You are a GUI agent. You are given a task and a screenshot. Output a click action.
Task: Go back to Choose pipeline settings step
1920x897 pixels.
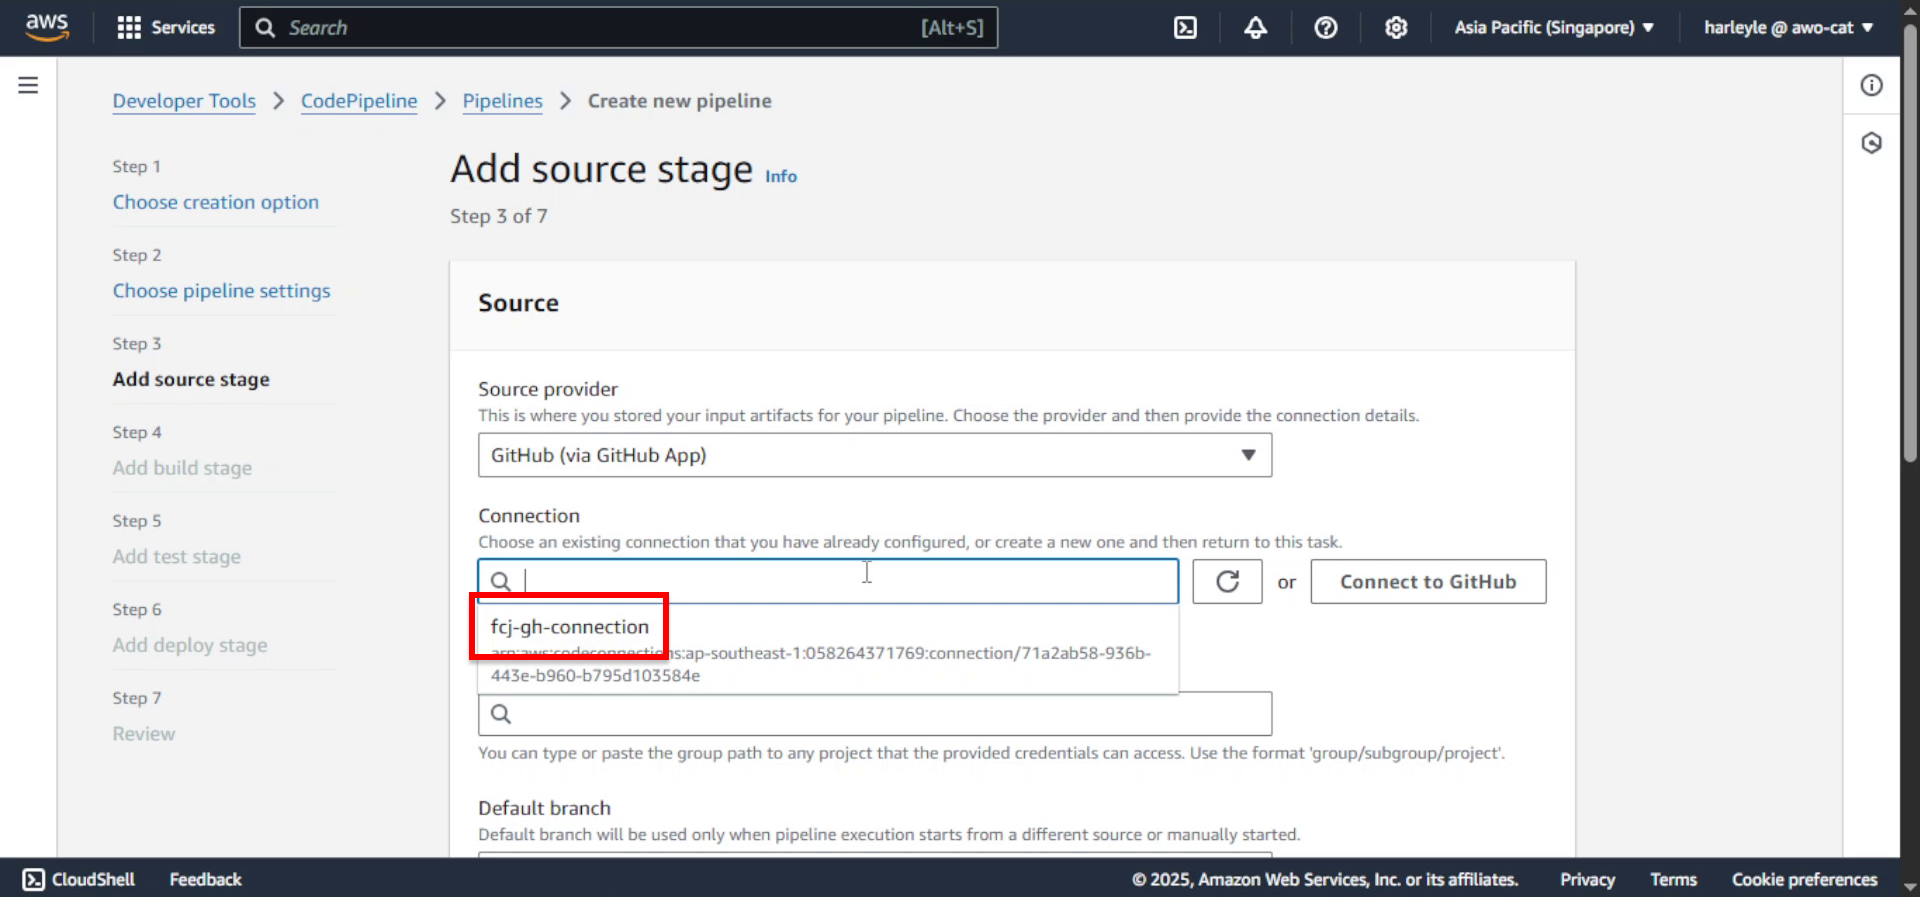tap(221, 291)
